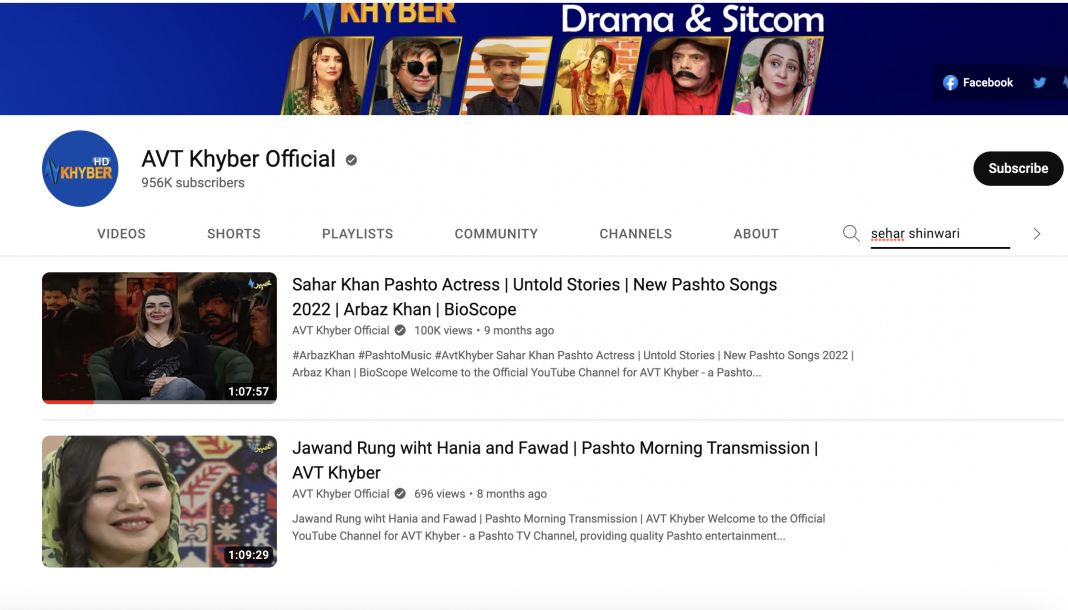Open the Facebook link in banner
1068x610 pixels.
pos(978,83)
